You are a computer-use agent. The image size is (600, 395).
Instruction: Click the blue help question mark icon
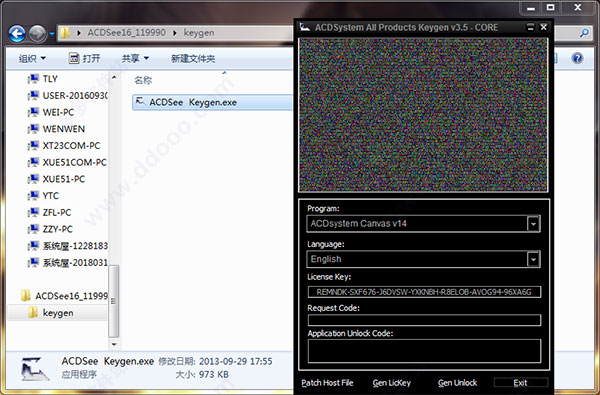pos(577,58)
